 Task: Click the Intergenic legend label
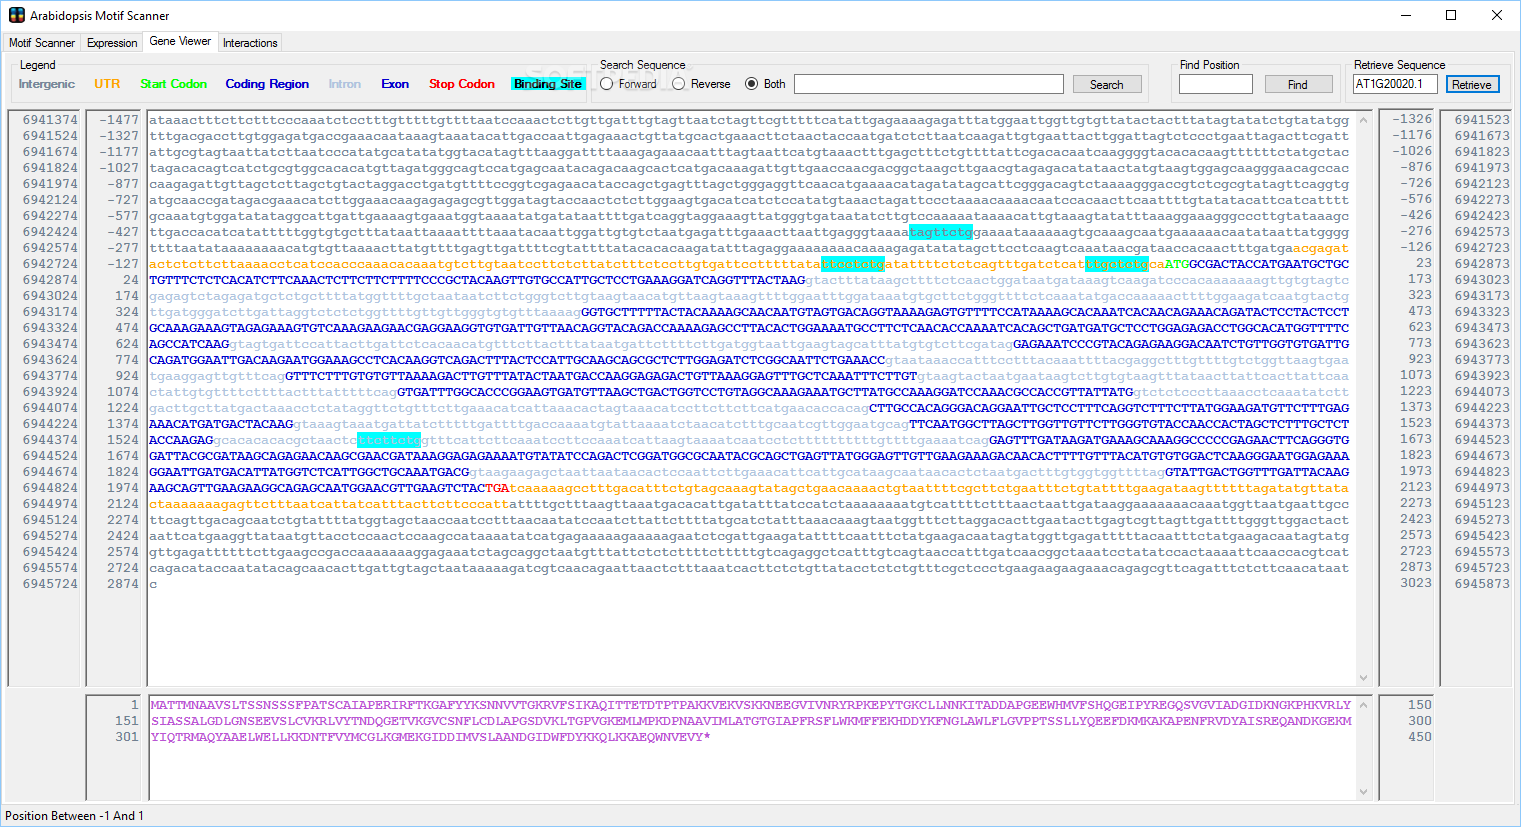click(47, 84)
